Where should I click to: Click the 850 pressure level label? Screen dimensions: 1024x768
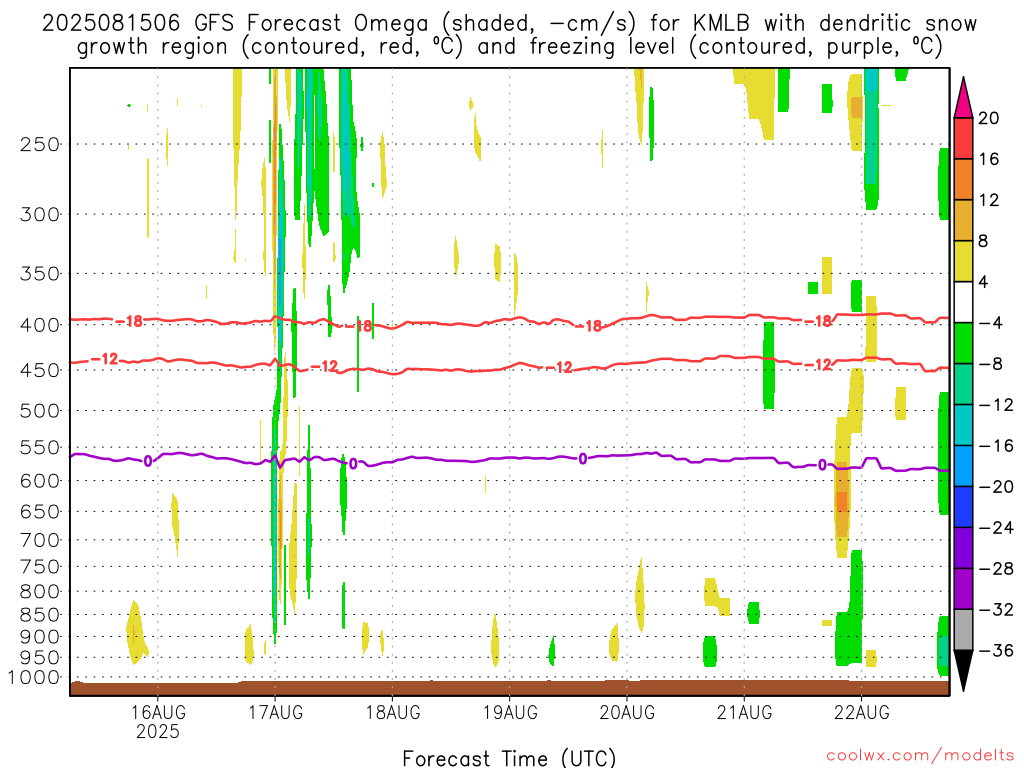tap(40, 615)
